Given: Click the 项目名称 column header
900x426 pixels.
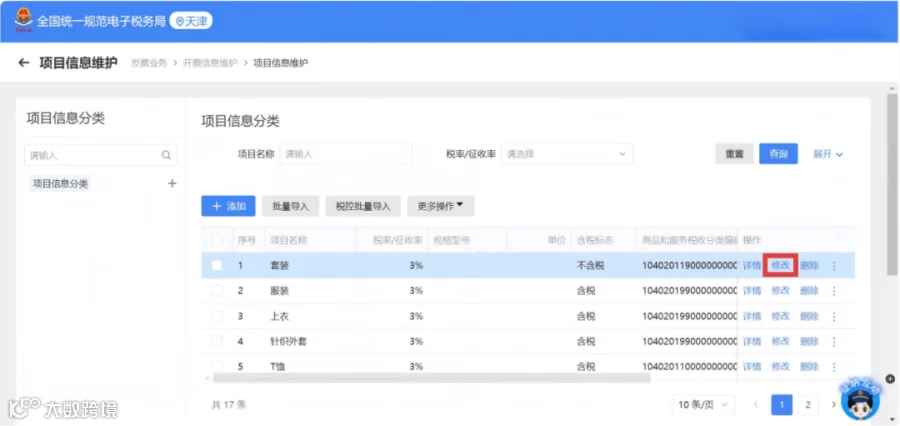Looking at the screenshot, I should click(289, 240).
